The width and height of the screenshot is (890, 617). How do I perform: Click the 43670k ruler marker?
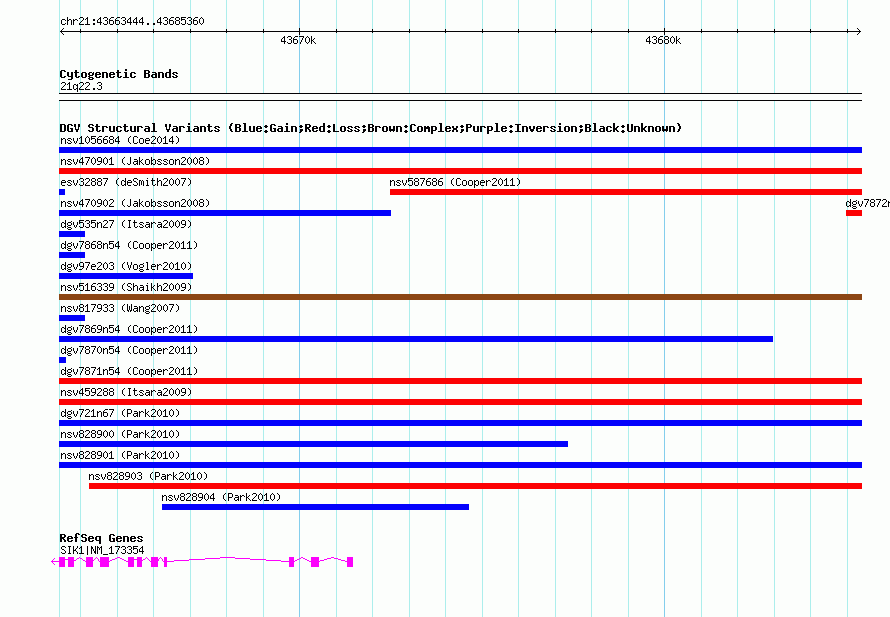click(298, 40)
